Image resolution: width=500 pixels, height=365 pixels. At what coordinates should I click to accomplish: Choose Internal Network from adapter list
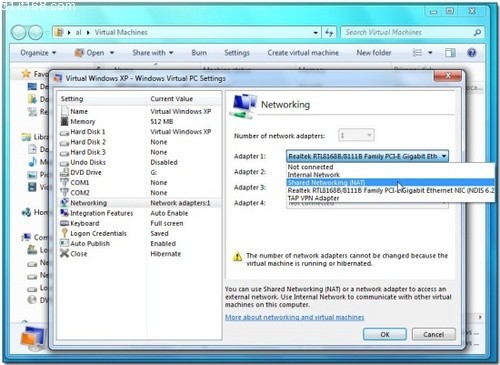click(x=390, y=175)
